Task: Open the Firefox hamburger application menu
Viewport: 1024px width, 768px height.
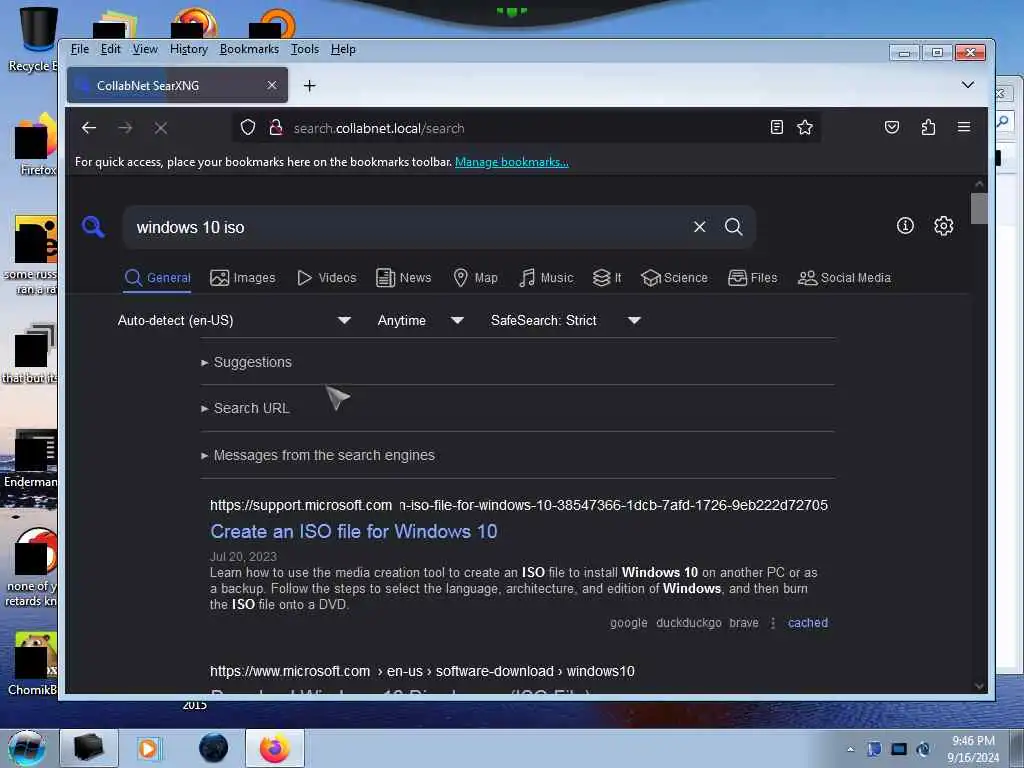Action: click(963, 127)
